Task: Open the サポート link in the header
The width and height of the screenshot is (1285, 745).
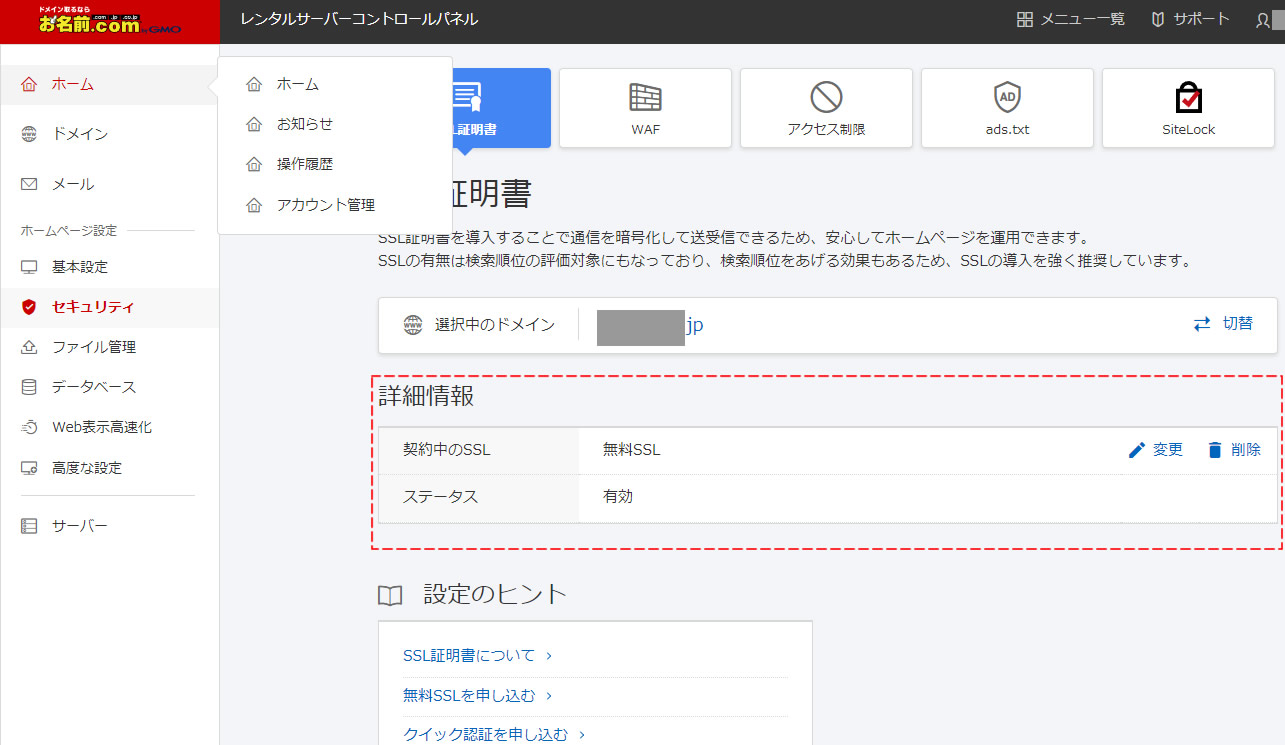Action: pyautogui.click(x=1190, y=19)
